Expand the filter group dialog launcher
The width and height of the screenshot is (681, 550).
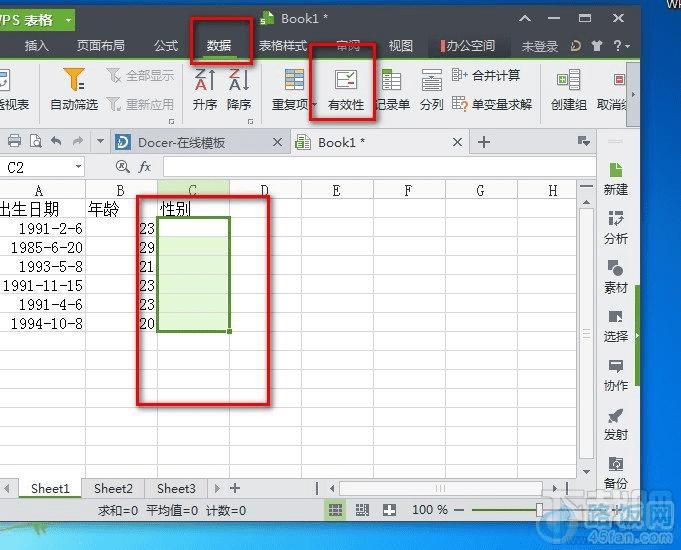[172, 122]
